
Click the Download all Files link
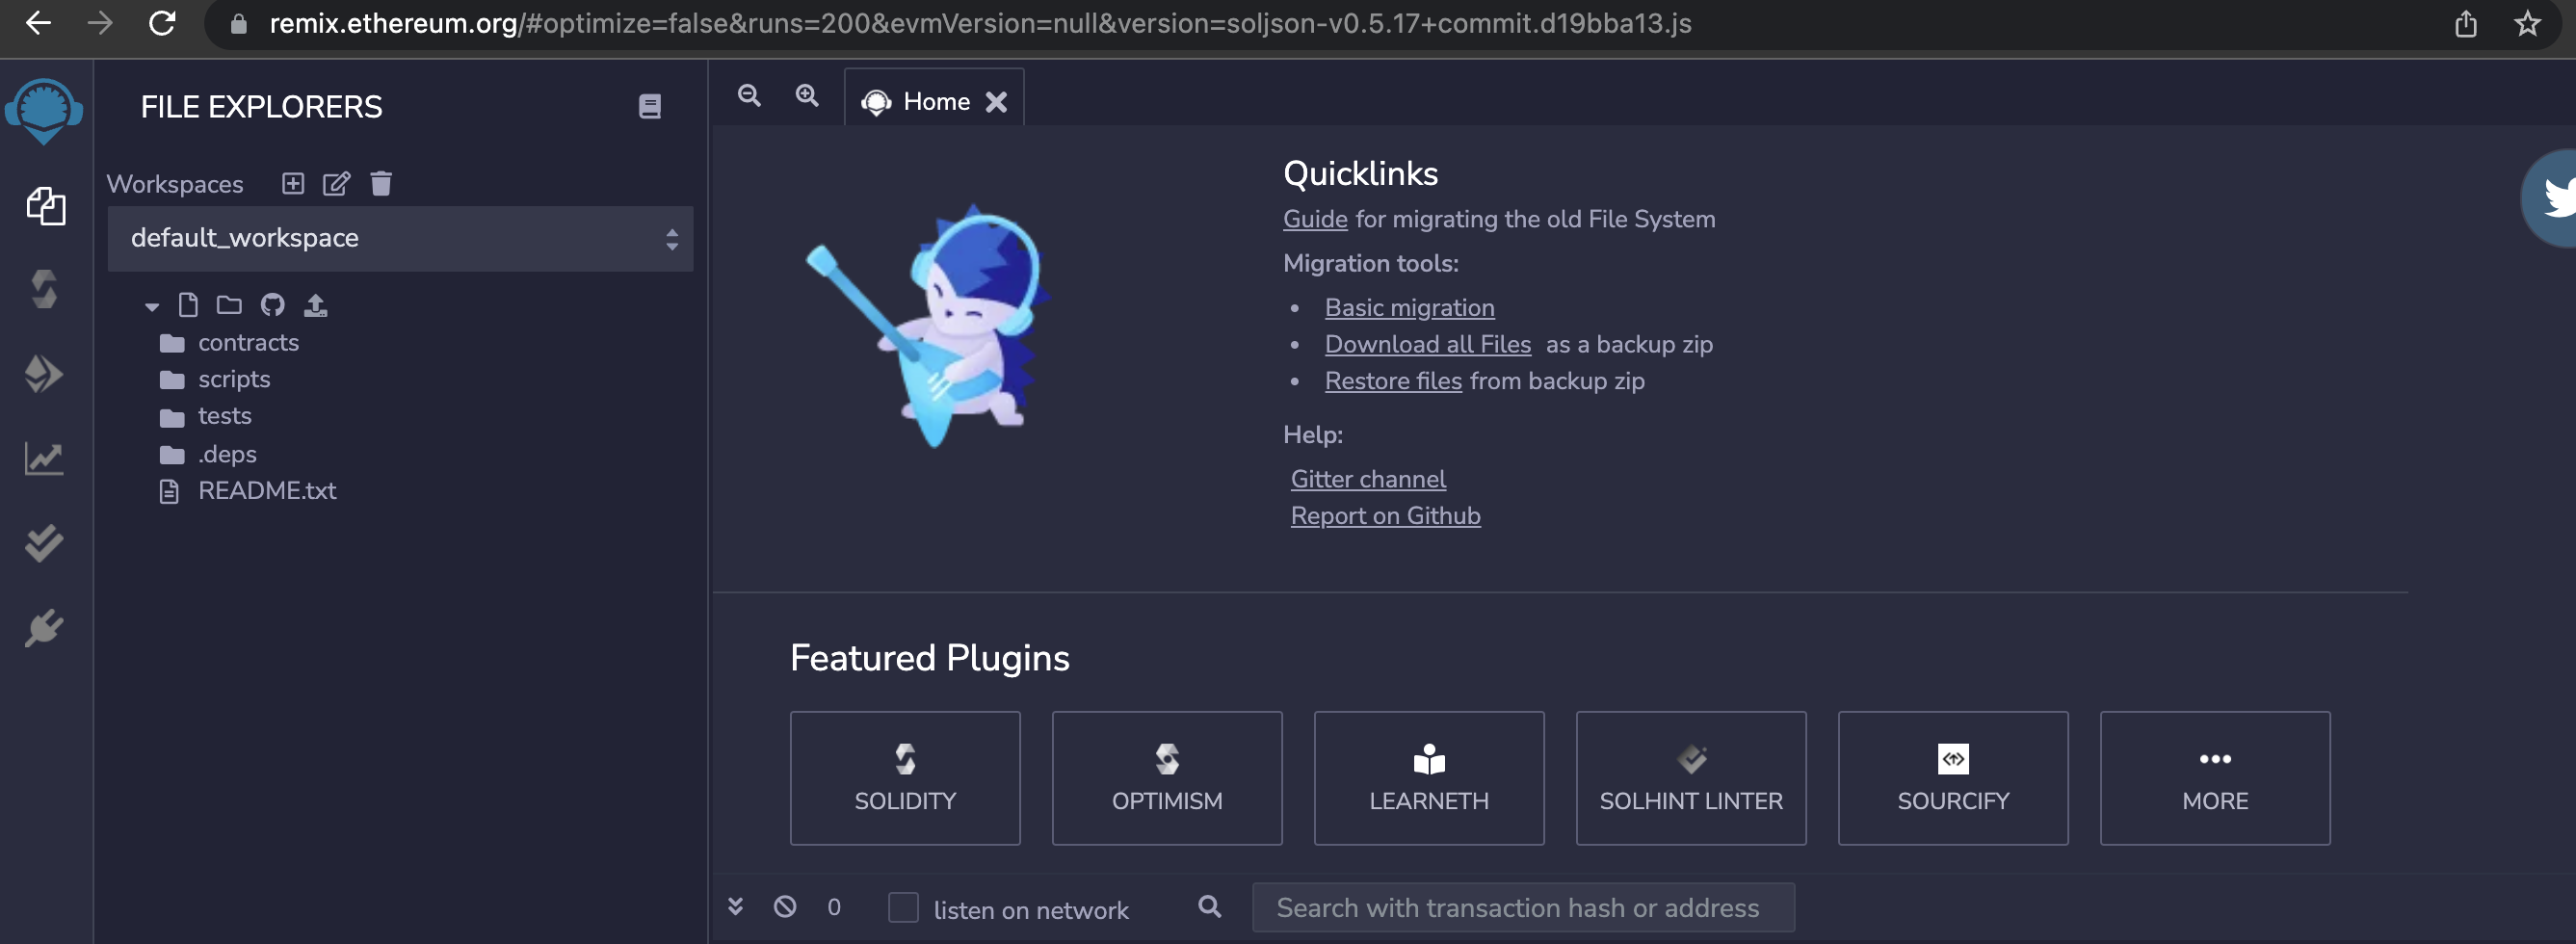(x=1427, y=344)
